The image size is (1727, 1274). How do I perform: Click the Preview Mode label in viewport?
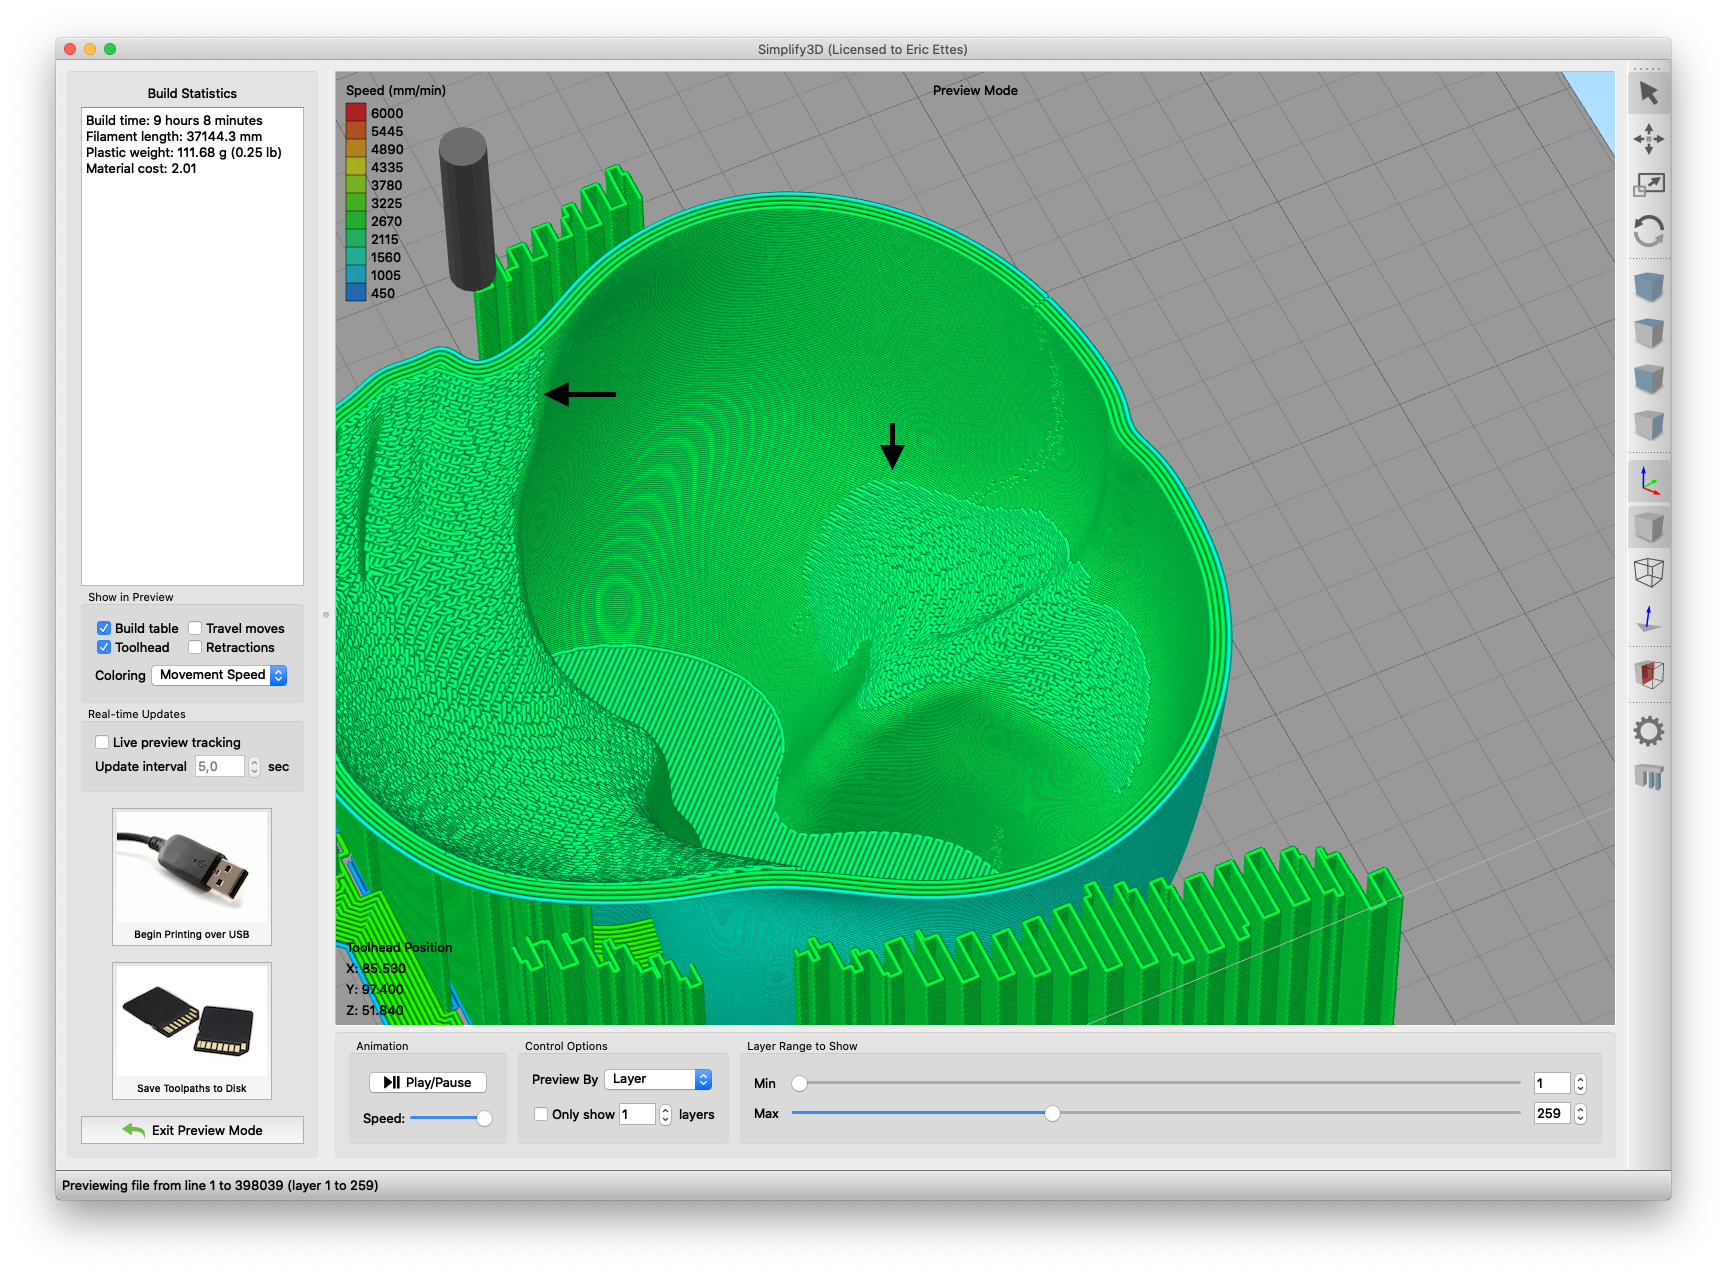click(975, 90)
